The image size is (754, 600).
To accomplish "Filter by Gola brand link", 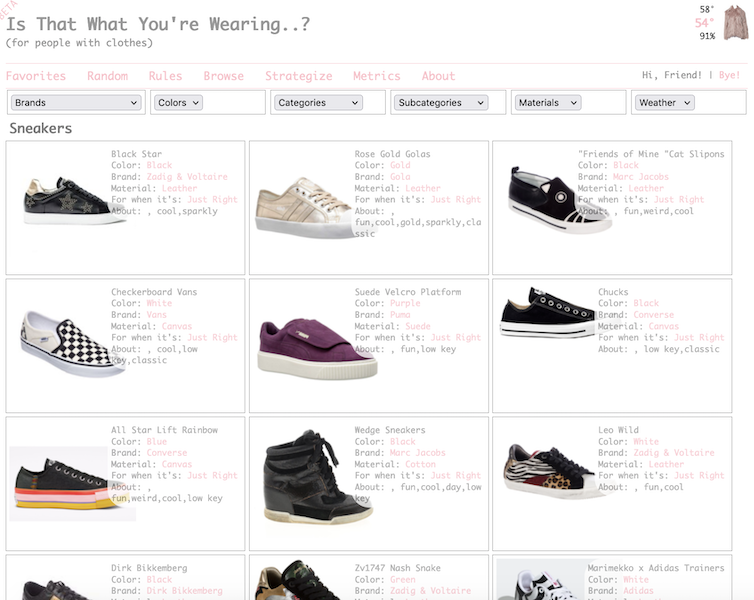I will pyautogui.click(x=400, y=176).
